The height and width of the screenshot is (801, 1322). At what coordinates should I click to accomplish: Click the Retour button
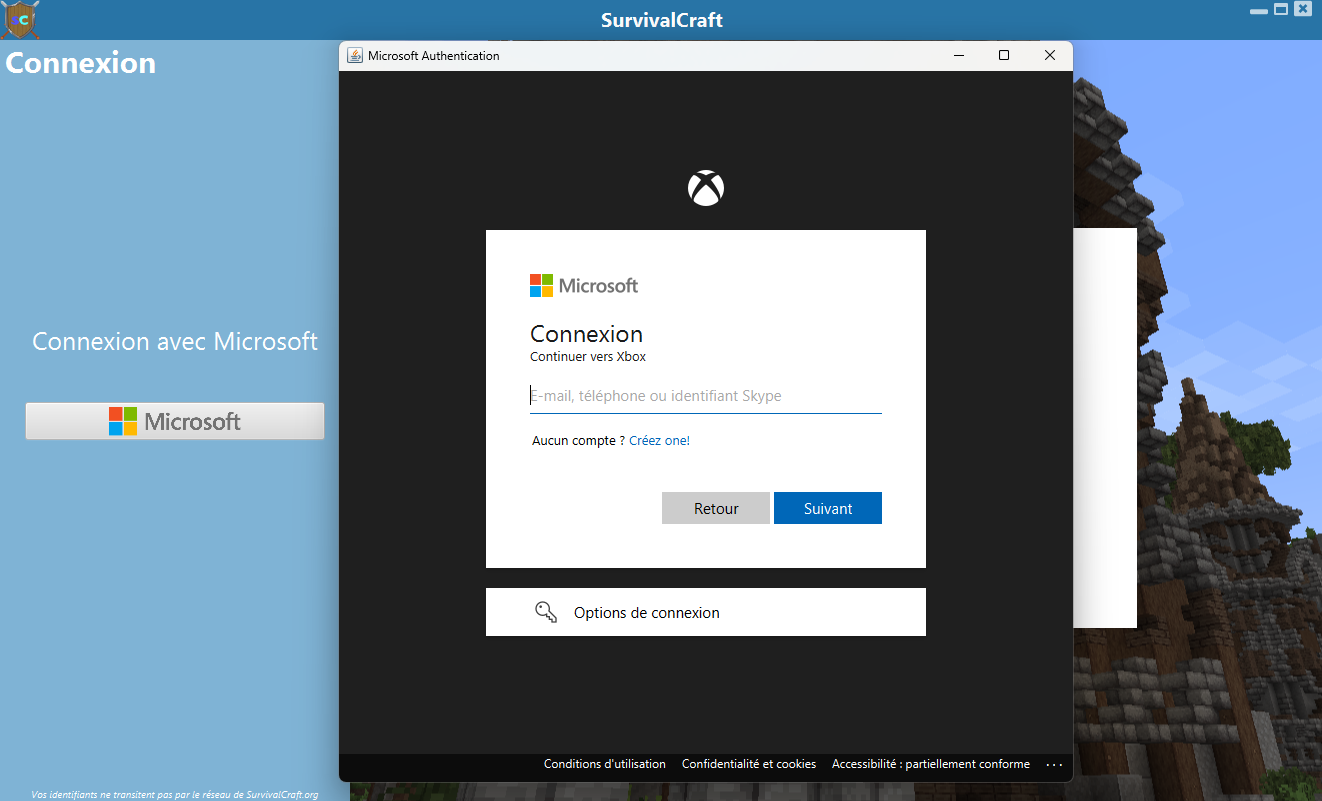click(716, 508)
